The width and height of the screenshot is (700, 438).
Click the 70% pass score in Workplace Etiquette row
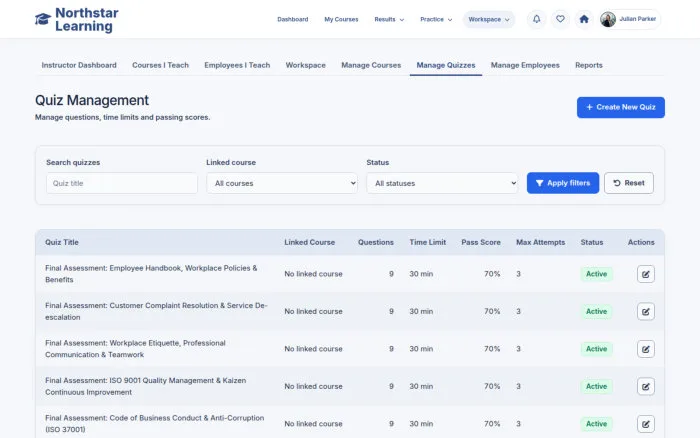(492, 349)
